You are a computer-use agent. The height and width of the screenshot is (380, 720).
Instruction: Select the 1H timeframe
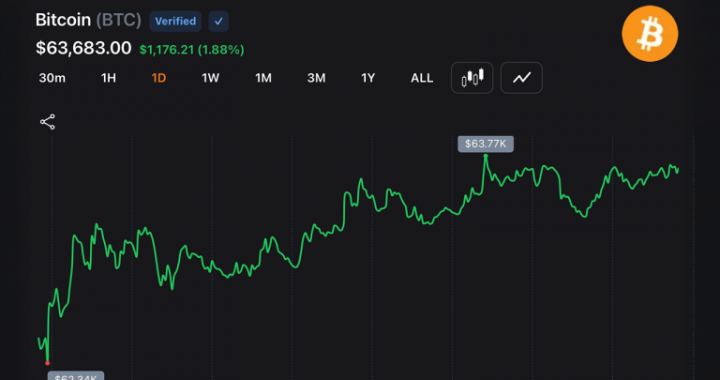click(x=108, y=78)
